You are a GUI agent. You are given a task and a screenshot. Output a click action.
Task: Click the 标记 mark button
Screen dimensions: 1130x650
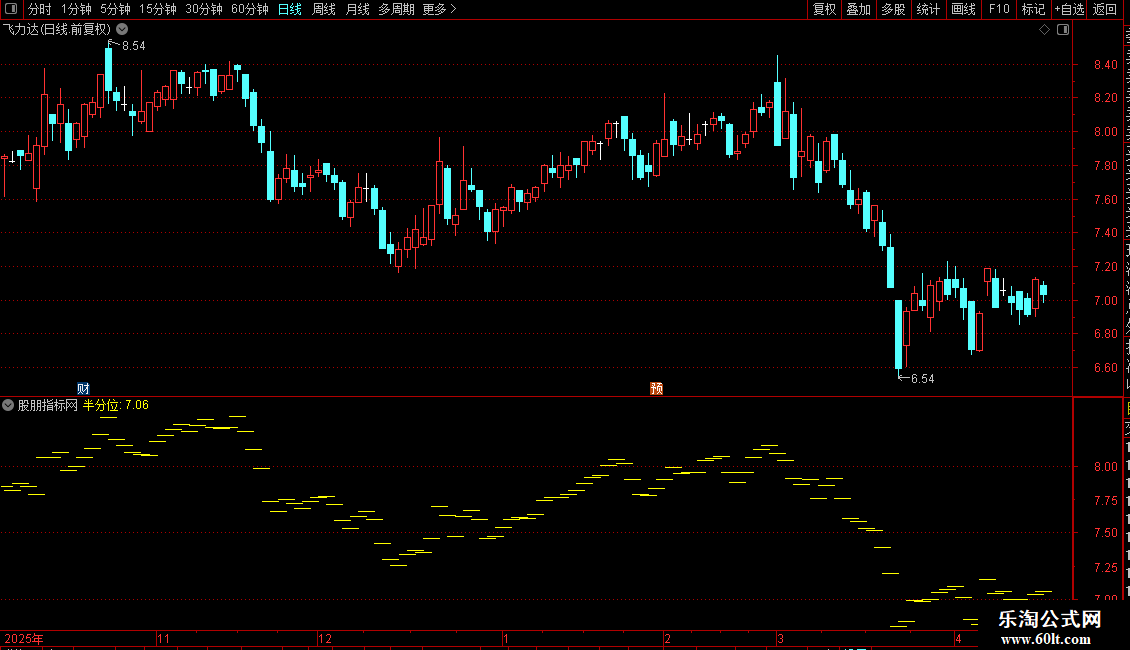point(1033,9)
